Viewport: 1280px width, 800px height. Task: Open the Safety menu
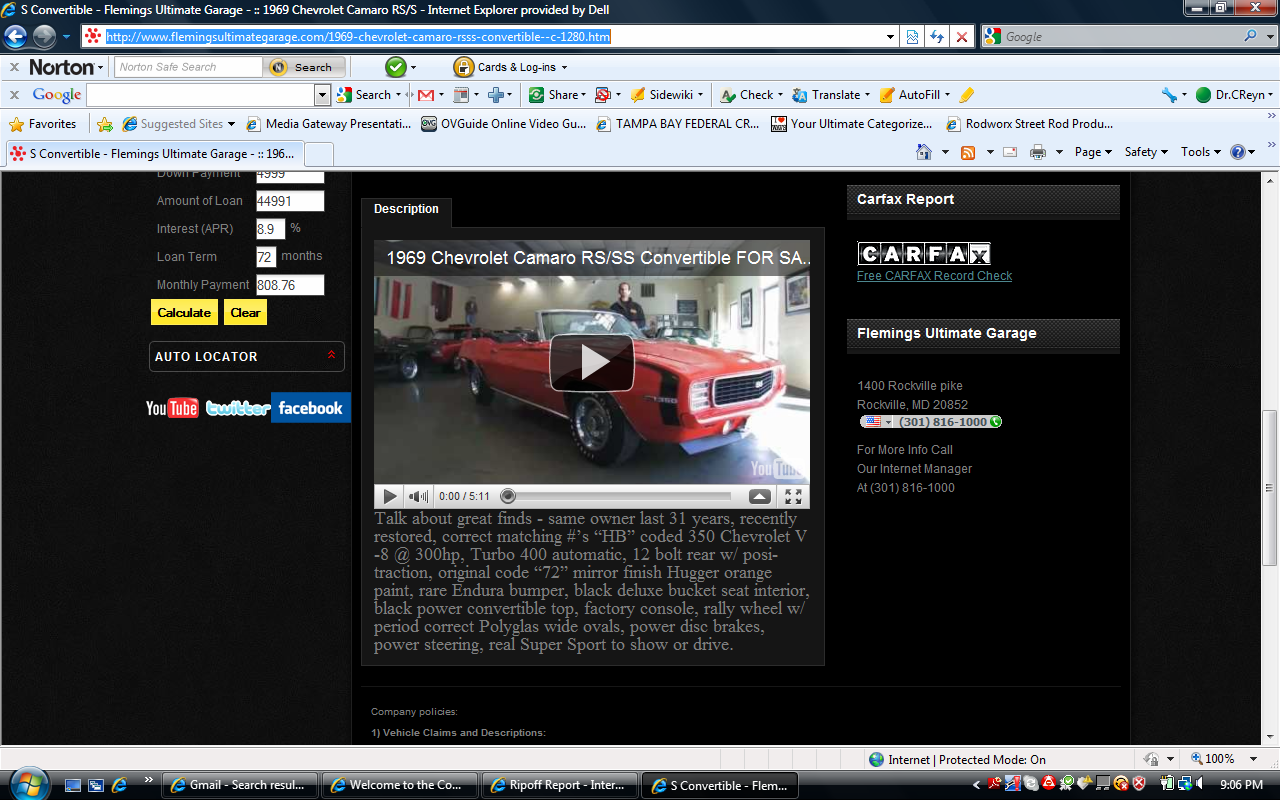(1146, 152)
